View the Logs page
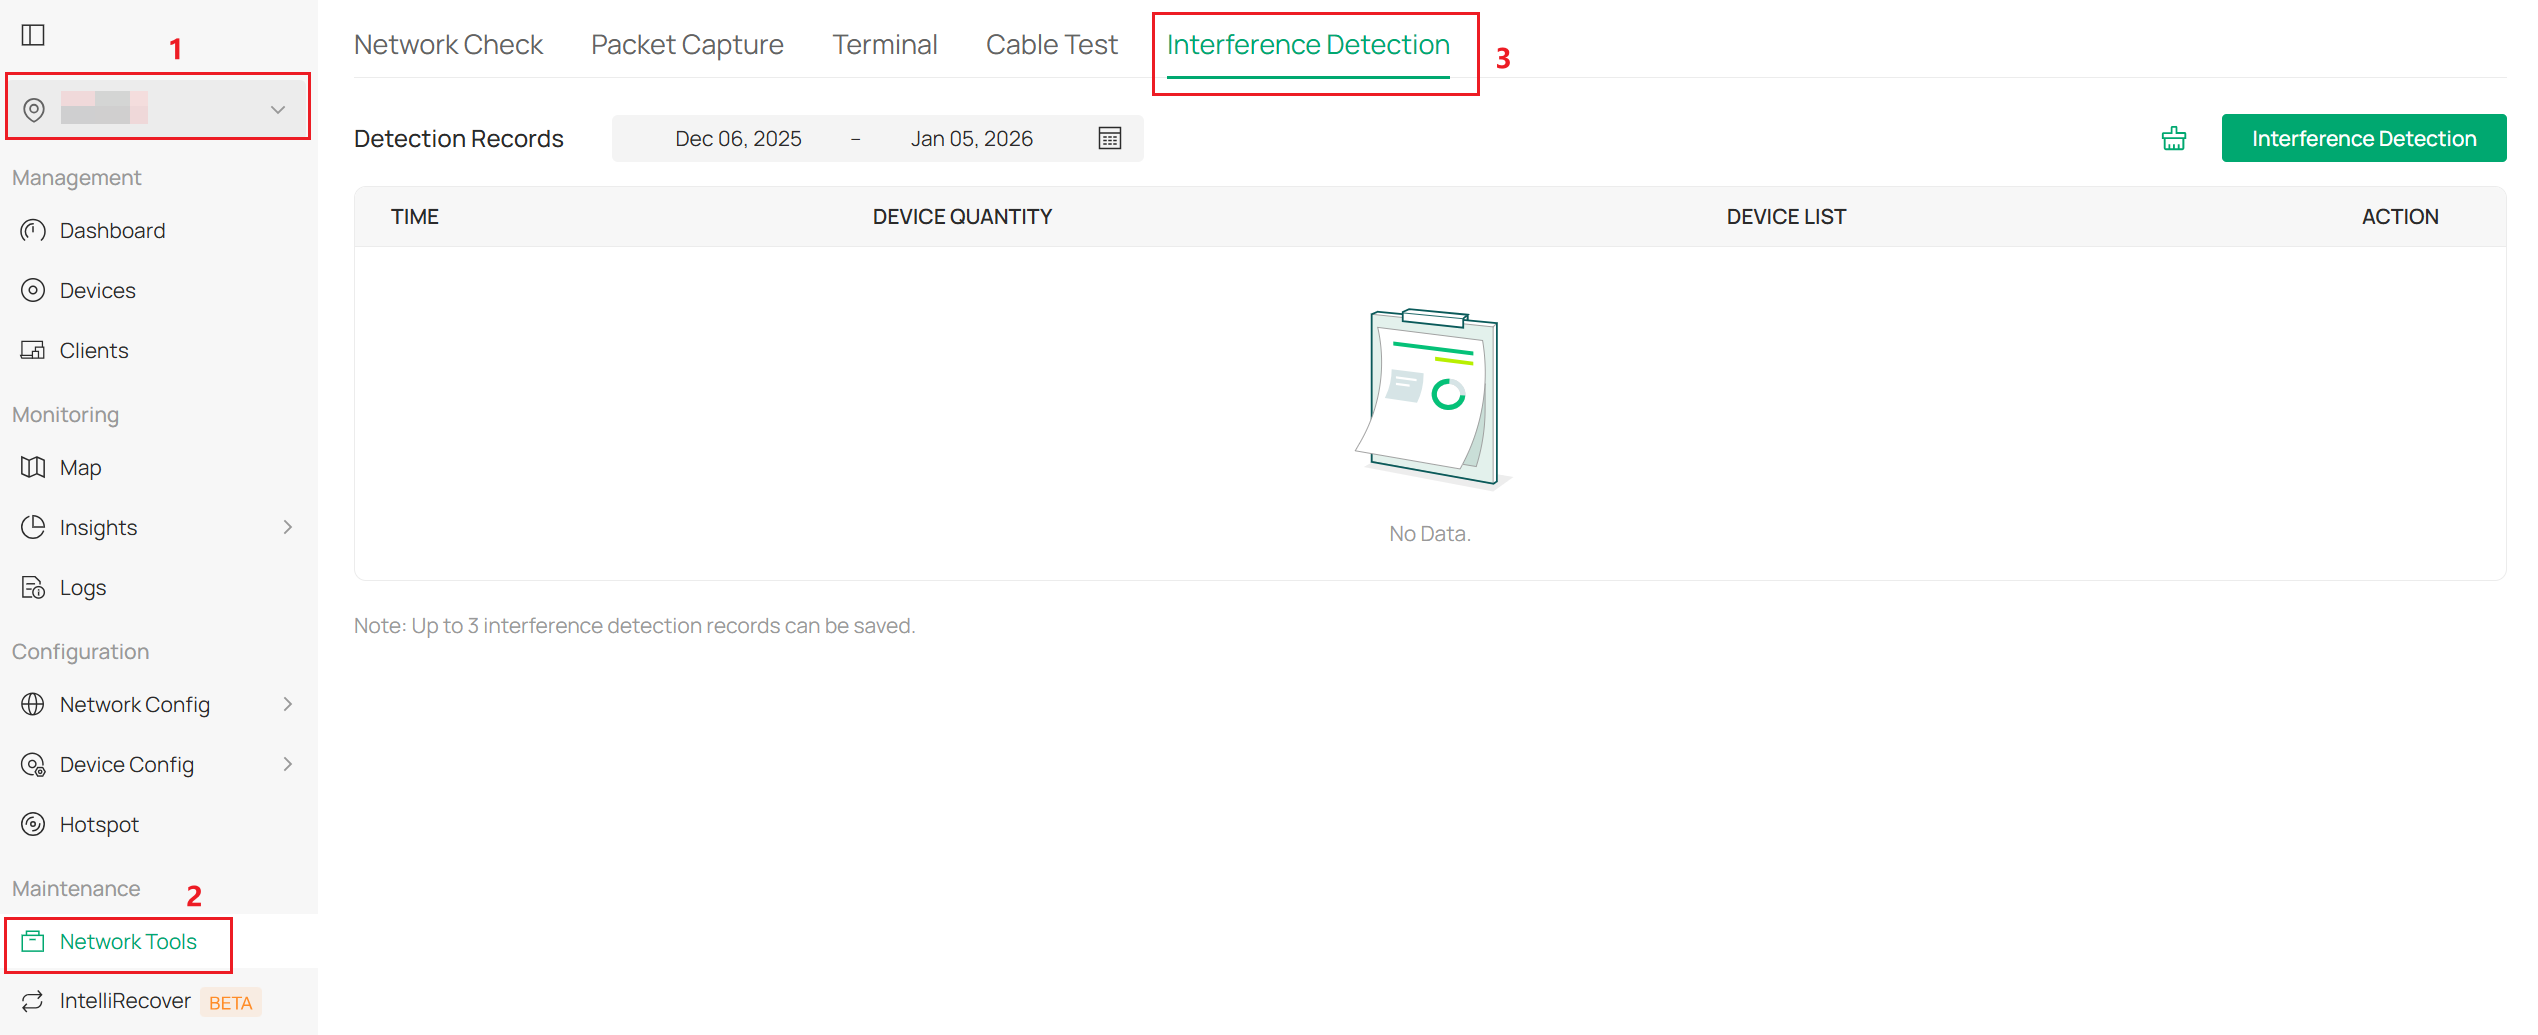 [82, 587]
